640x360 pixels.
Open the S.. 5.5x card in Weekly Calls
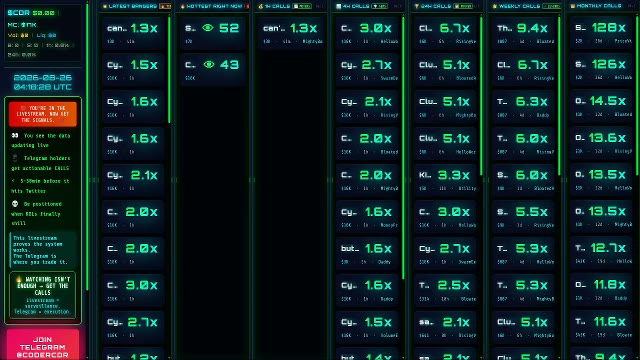click(x=524, y=216)
